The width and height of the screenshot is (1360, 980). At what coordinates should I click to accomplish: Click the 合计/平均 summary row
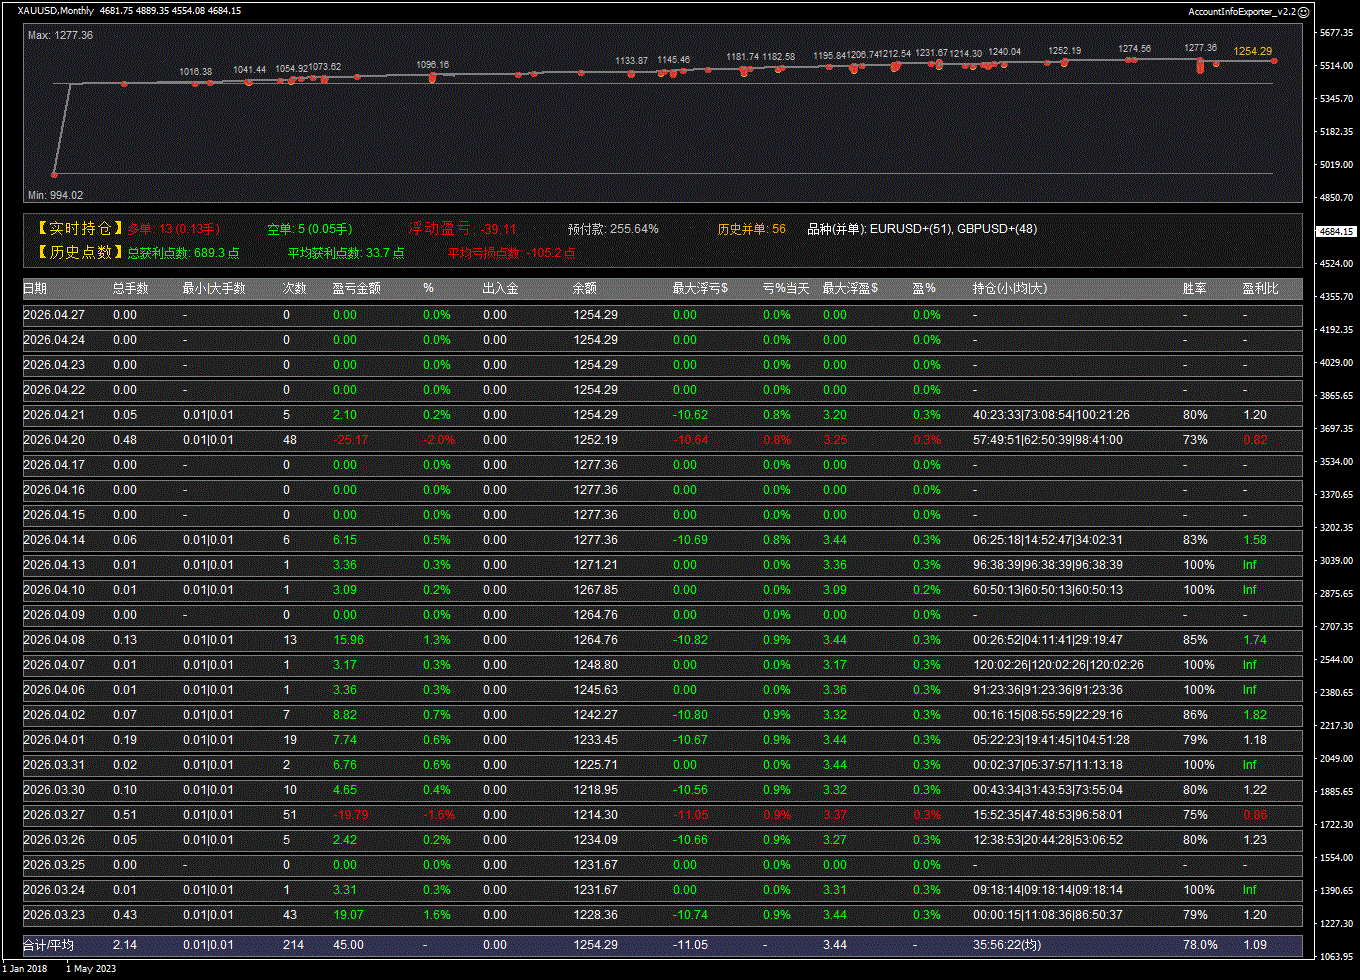coord(49,945)
